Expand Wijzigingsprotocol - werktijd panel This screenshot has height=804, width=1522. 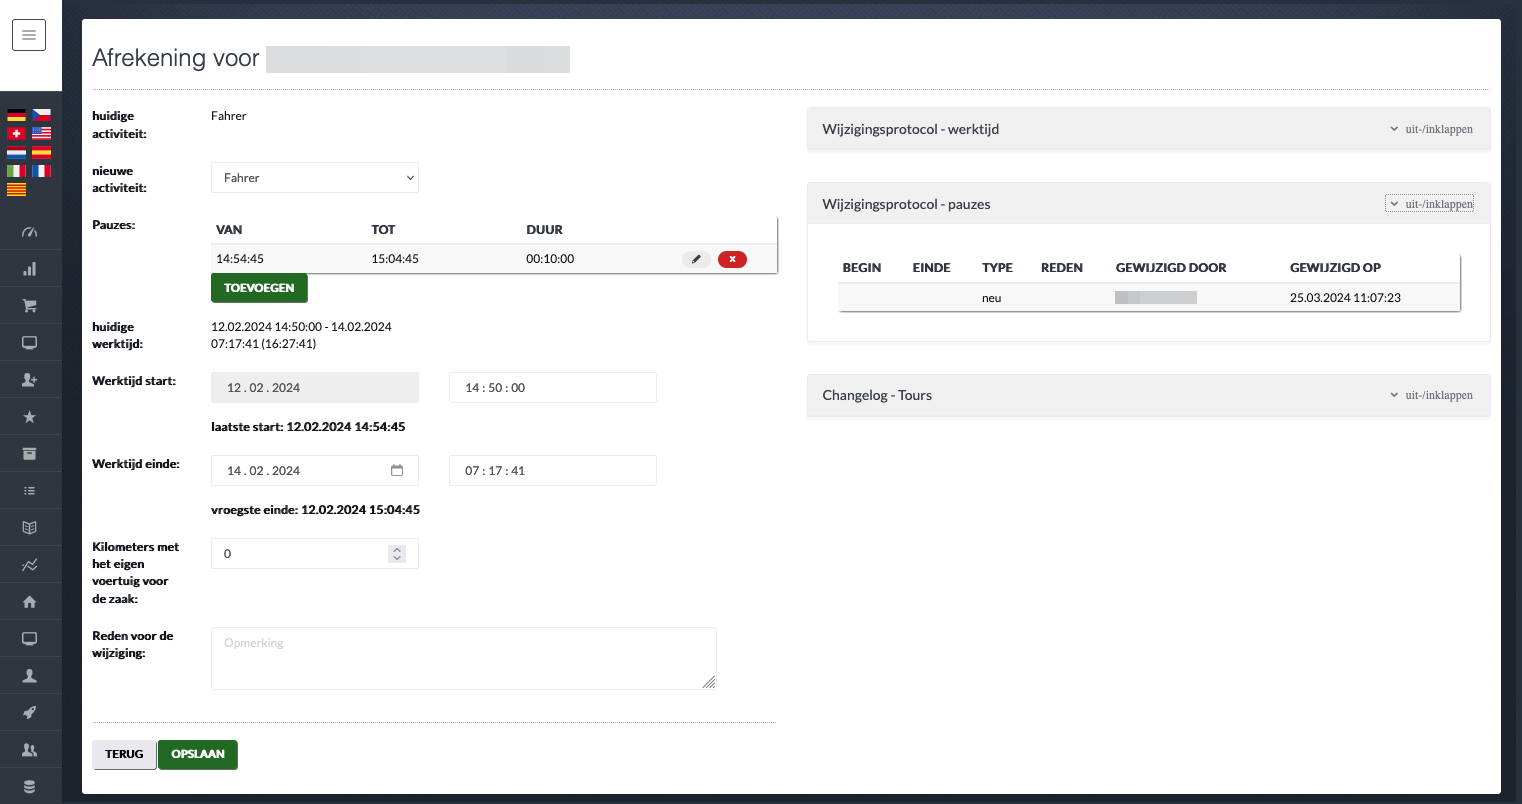1430,129
